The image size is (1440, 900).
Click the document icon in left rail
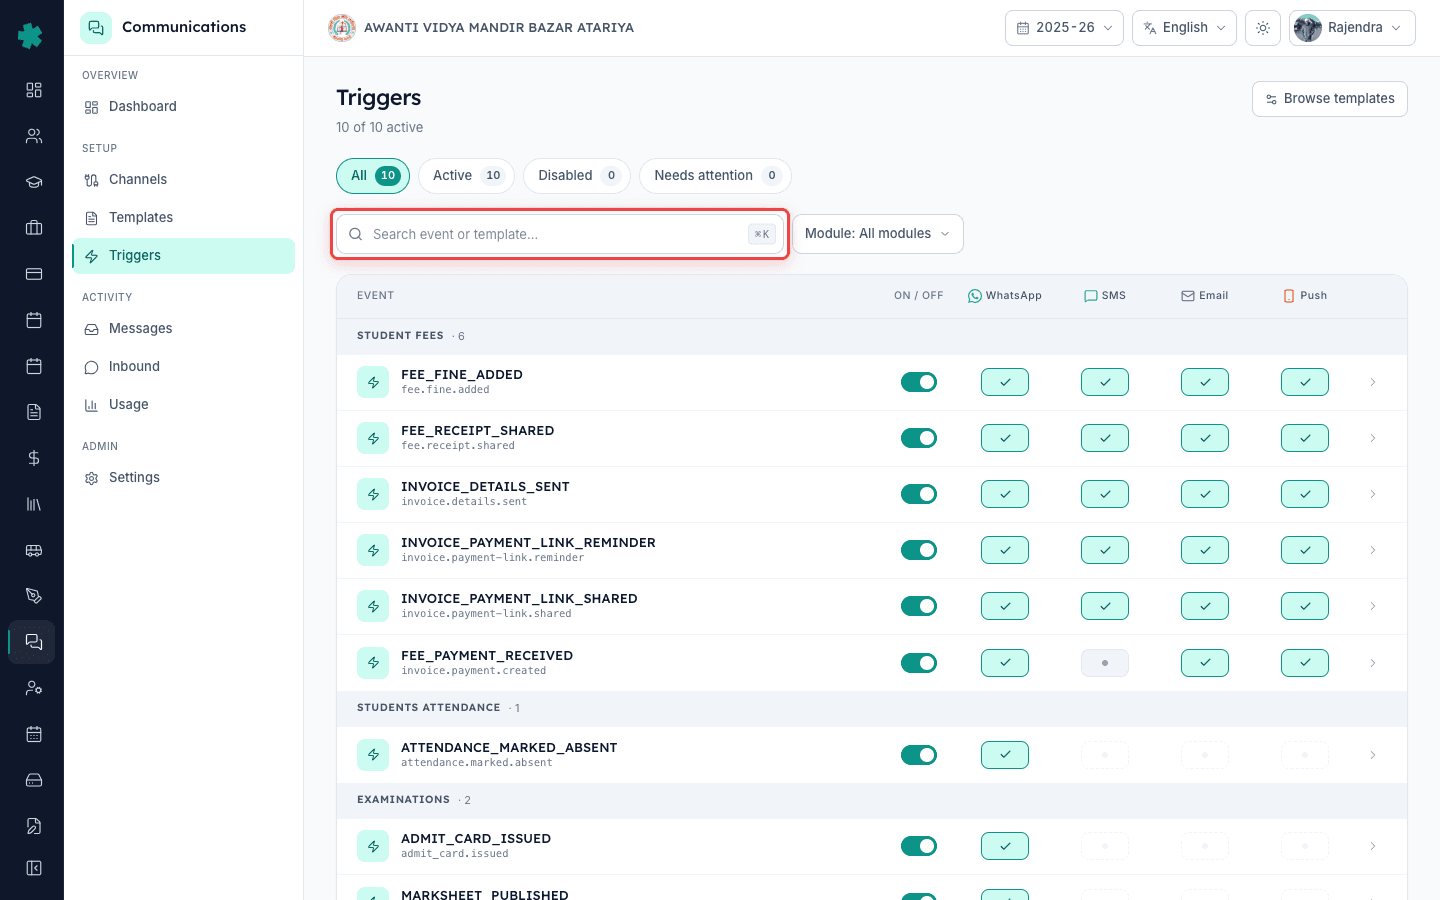point(34,412)
